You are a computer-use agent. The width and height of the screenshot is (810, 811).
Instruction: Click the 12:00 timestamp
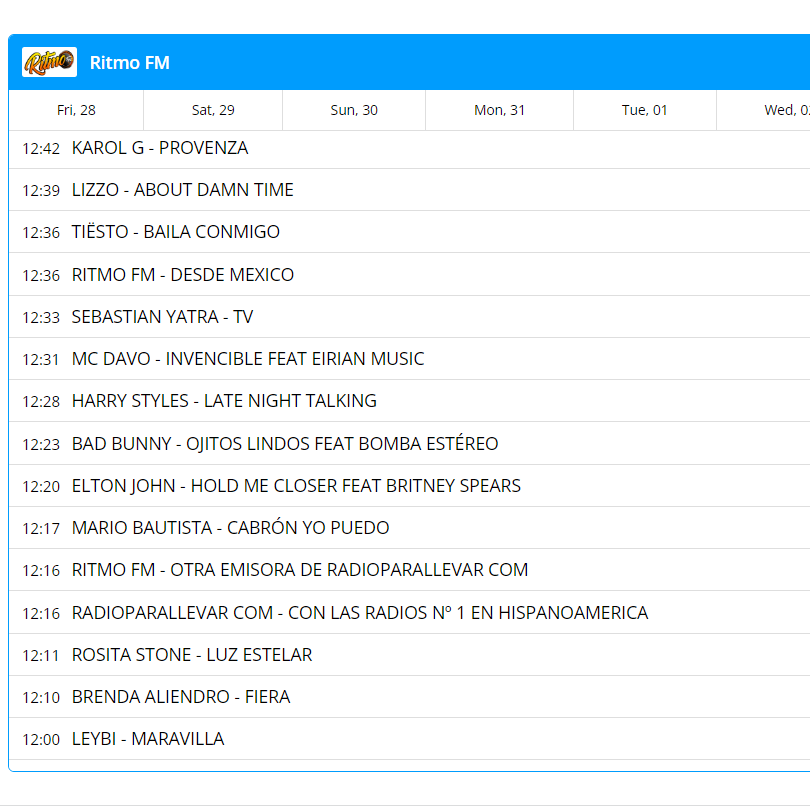point(41,740)
